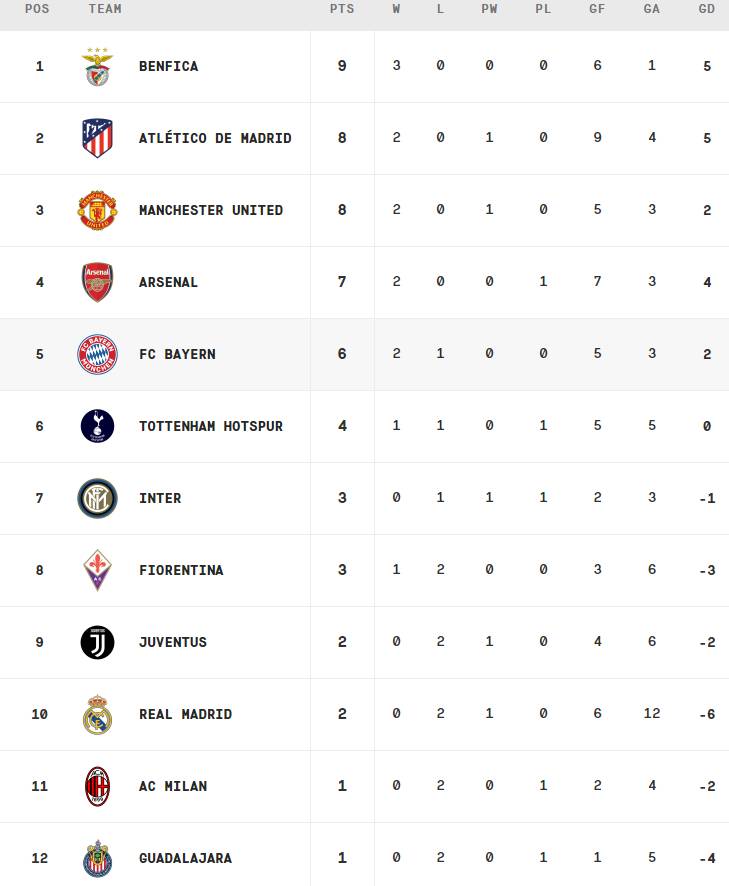Click the FC Bayern crest
Viewport: 729px width, 886px height.
pos(97,354)
